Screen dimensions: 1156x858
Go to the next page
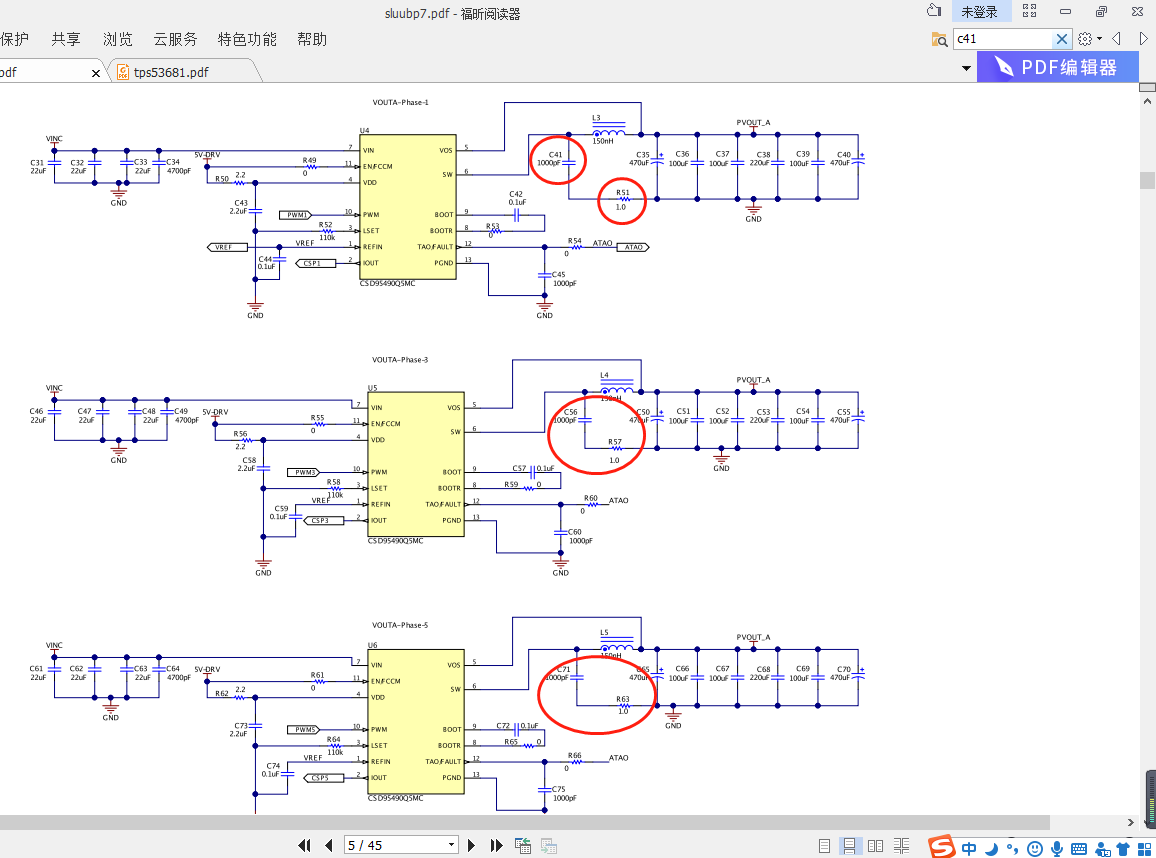(x=471, y=845)
